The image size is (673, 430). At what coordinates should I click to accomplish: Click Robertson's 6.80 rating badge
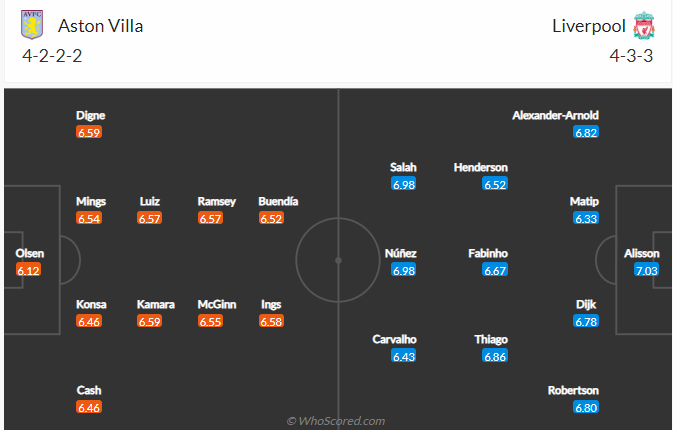tap(586, 408)
